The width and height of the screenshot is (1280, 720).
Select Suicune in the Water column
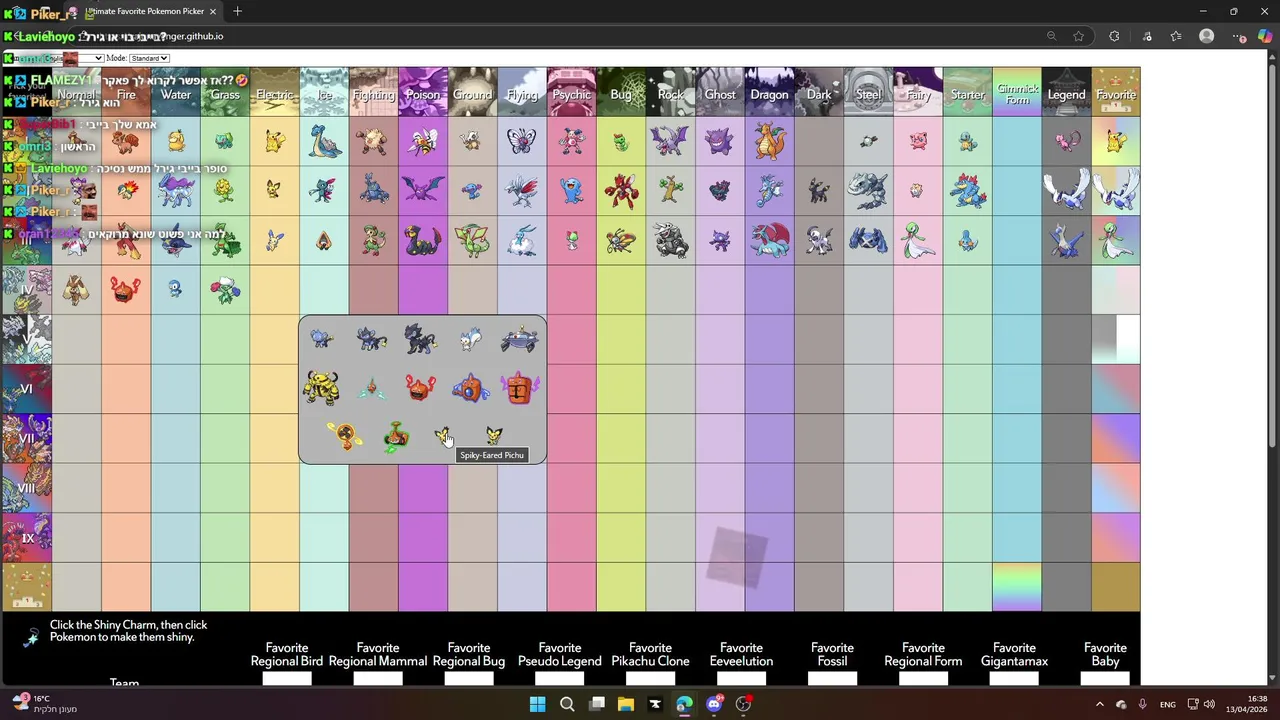click(x=176, y=190)
